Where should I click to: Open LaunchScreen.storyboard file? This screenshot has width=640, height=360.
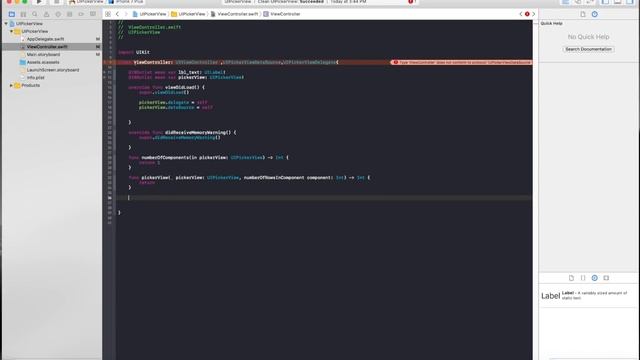point(53,70)
